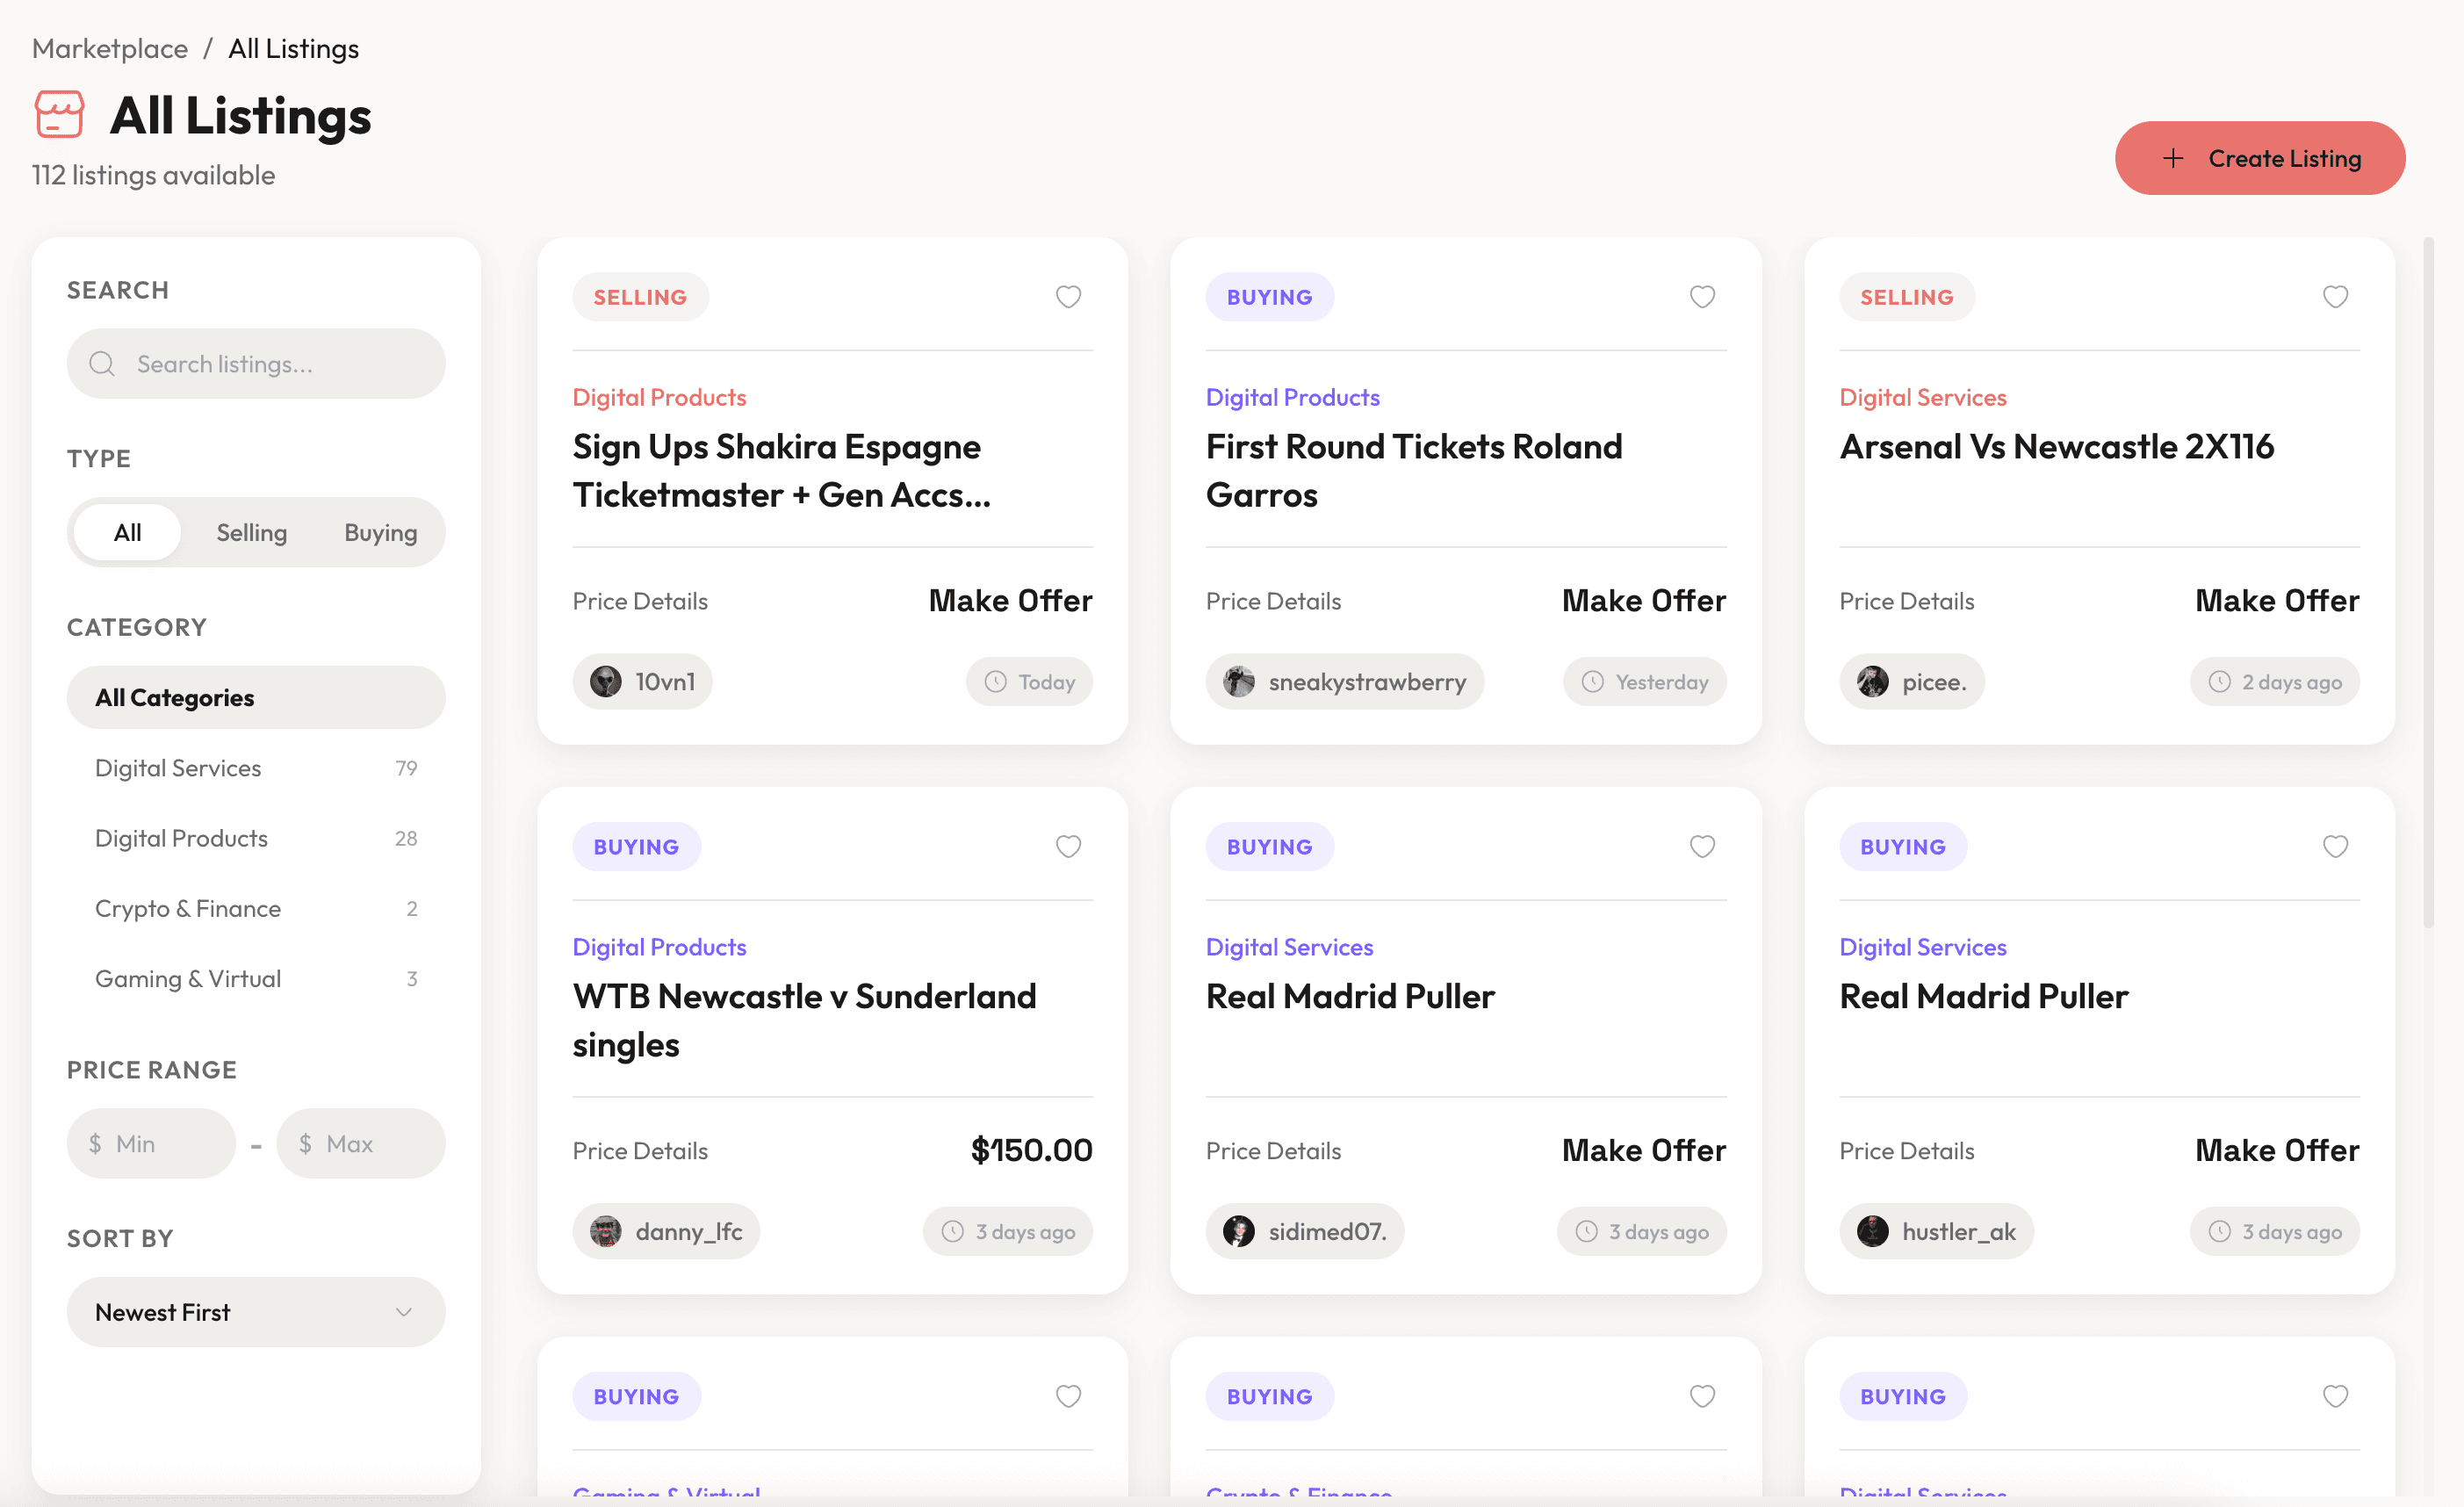This screenshot has height=1507, width=2464.
Task: Favorite the Arsenal Vs Newcastle 2X116 listing
Action: [x=2335, y=297]
